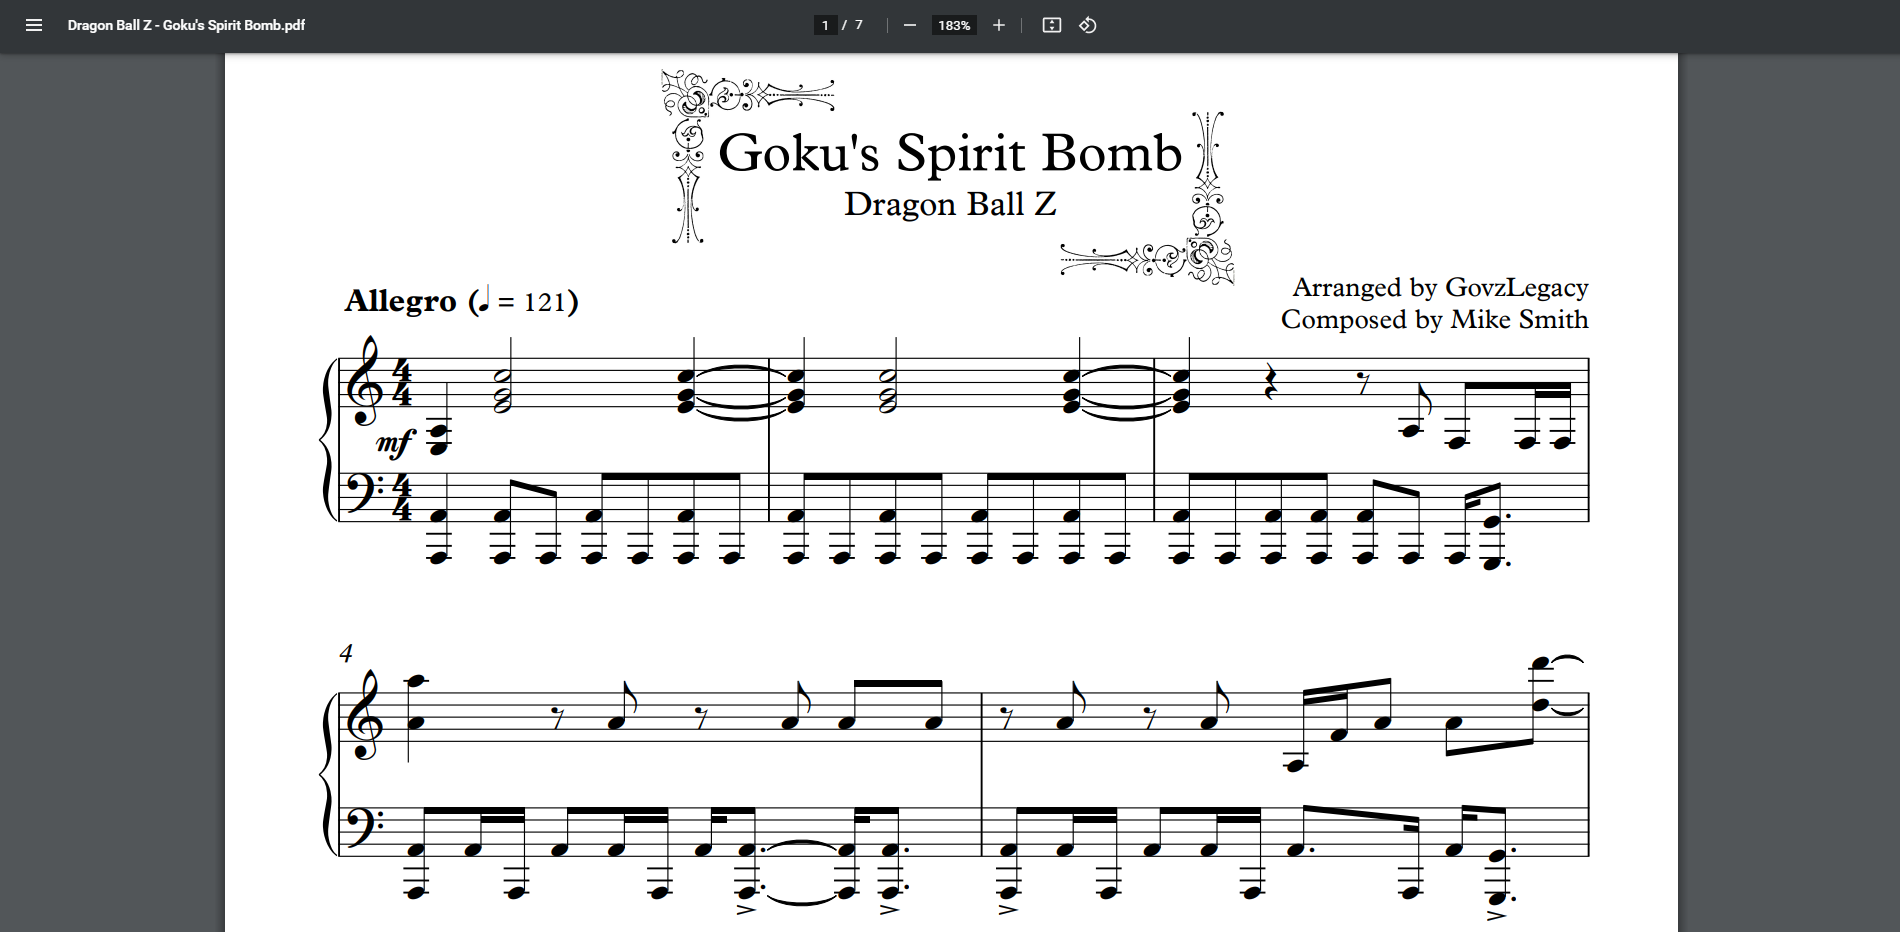Click the measure number 4 label
Image resolution: width=1900 pixels, height=932 pixels.
coord(346,654)
